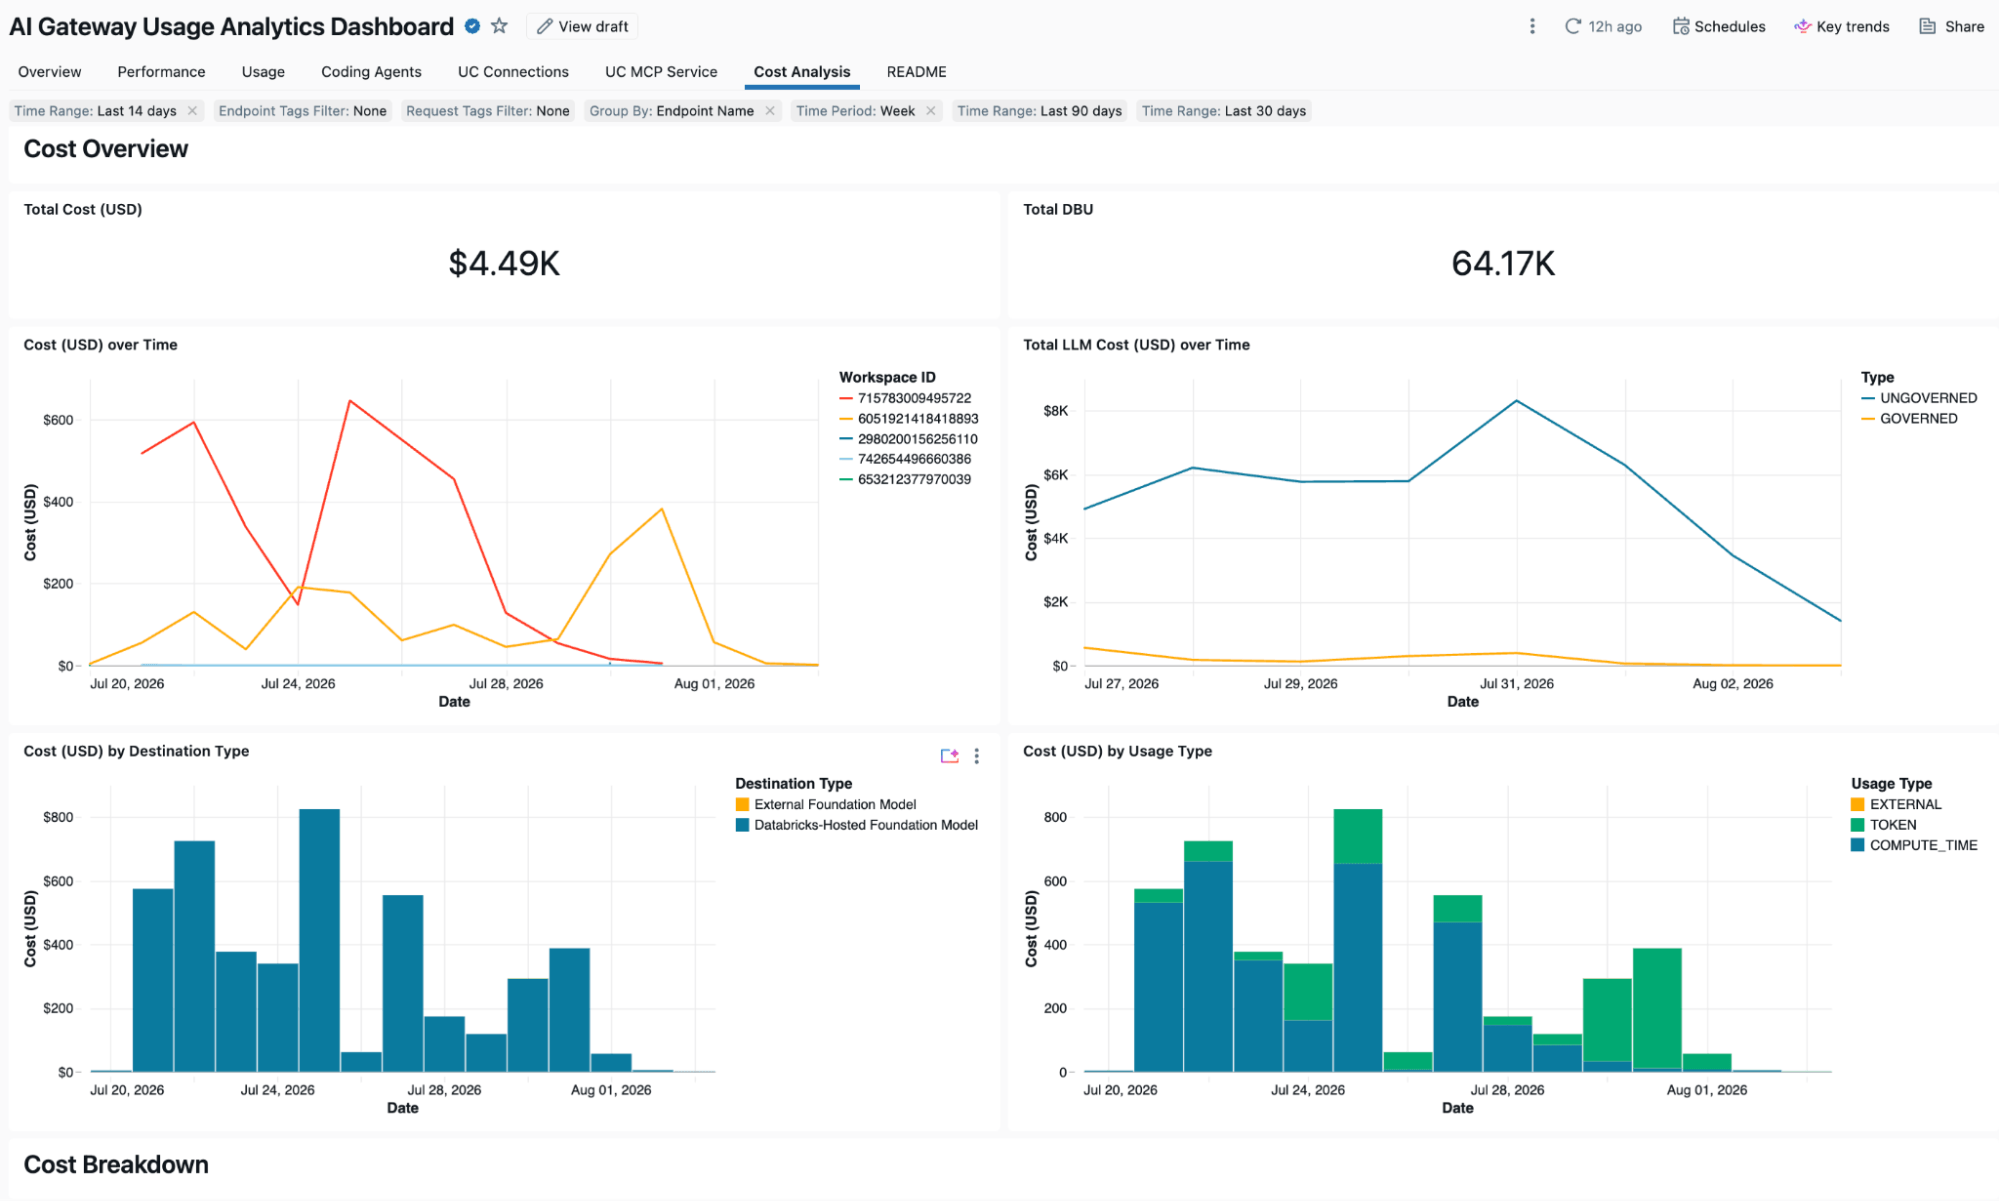
Task: Switch to the Overview tab
Action: coord(50,72)
